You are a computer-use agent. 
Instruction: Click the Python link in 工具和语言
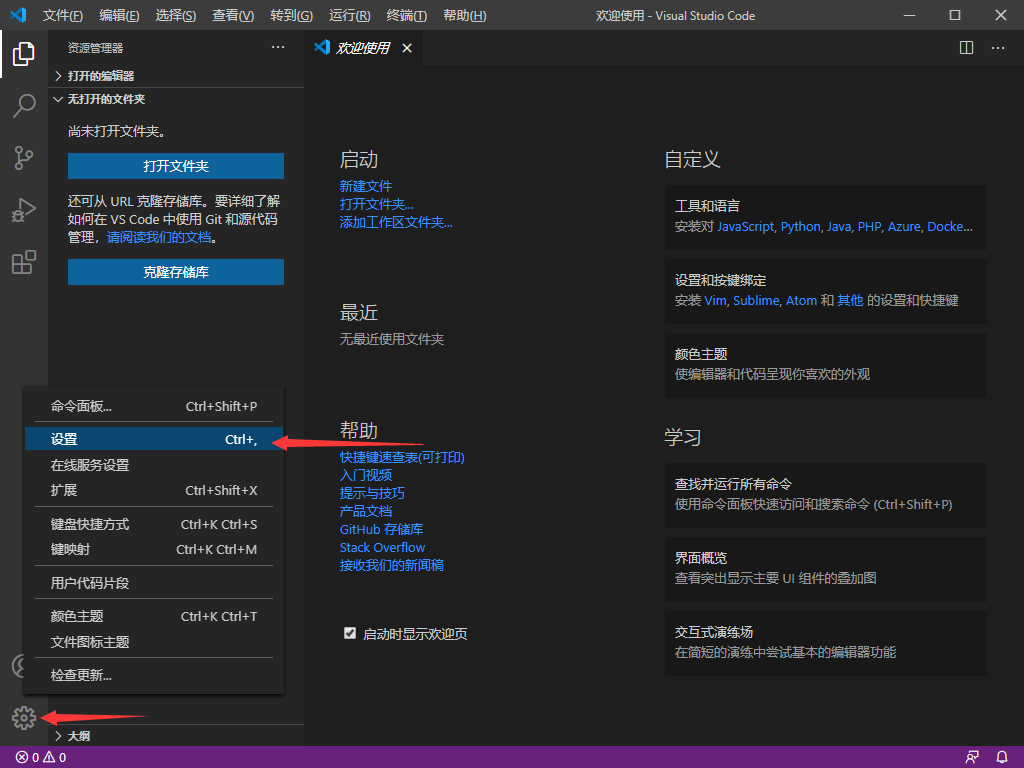coord(801,227)
